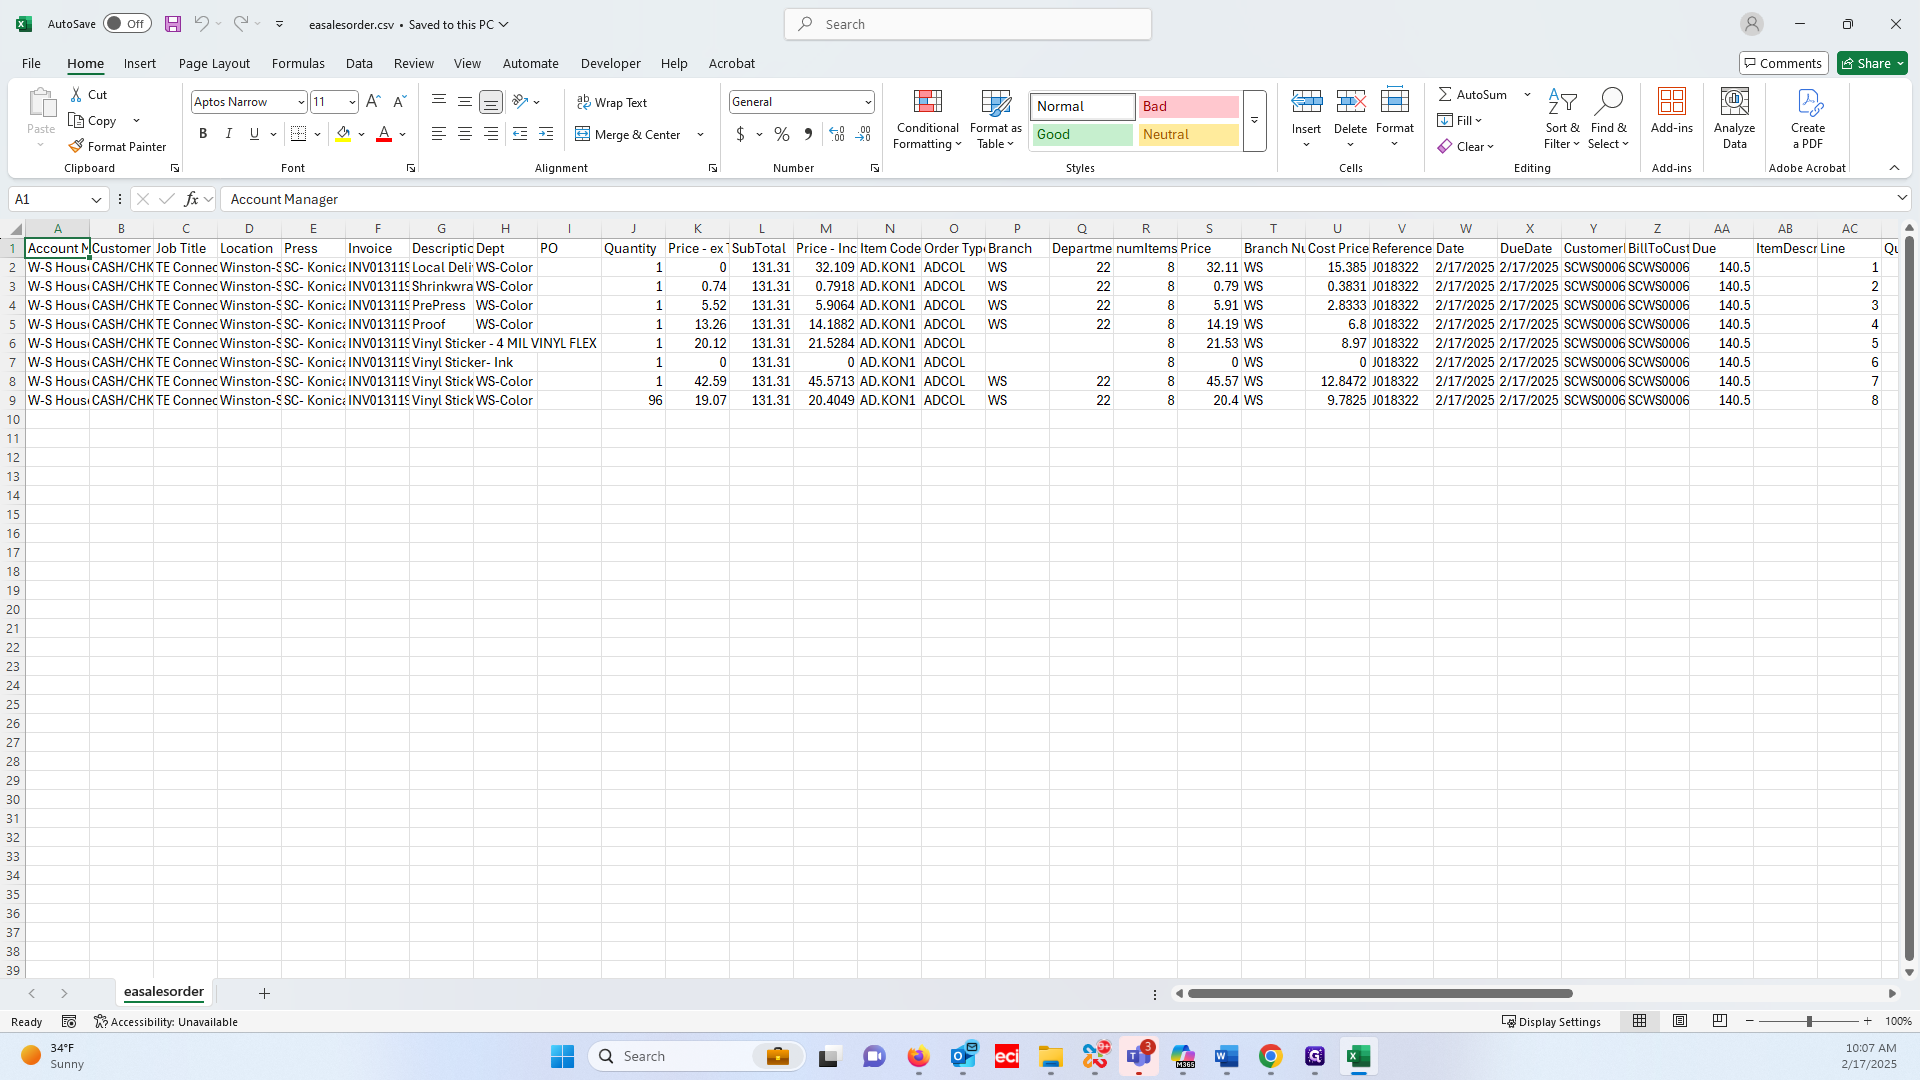Expand the Merge & Center options arrow
The height and width of the screenshot is (1080, 1920).
[x=700, y=134]
